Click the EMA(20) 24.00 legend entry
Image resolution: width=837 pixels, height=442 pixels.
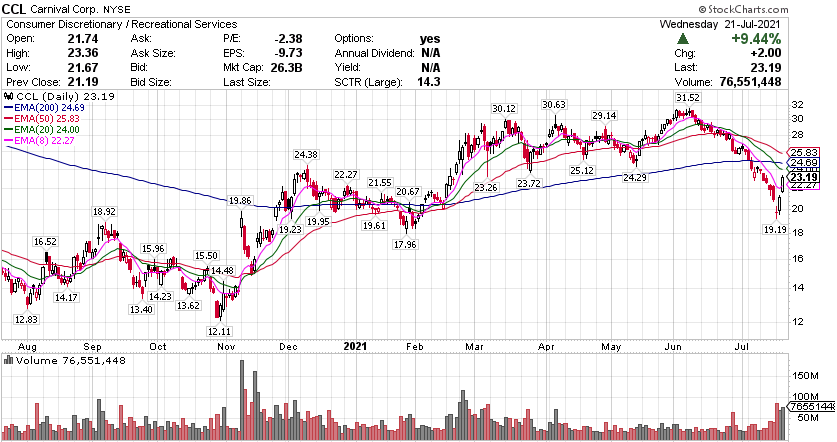click(42, 130)
